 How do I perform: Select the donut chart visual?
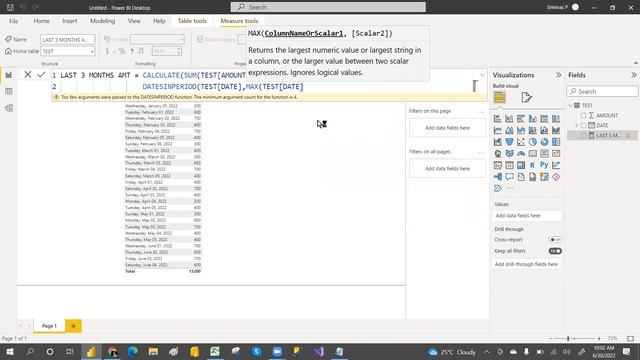pyautogui.click(x=544, y=142)
